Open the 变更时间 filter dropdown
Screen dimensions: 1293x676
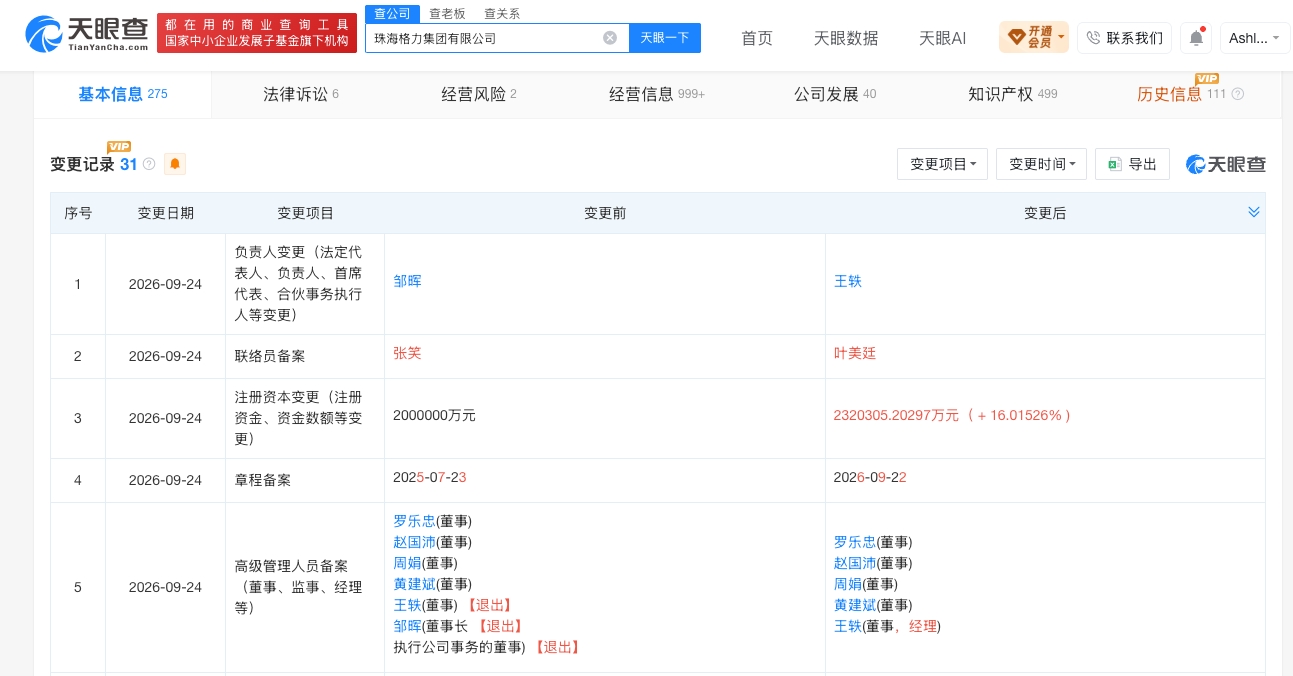1041,164
